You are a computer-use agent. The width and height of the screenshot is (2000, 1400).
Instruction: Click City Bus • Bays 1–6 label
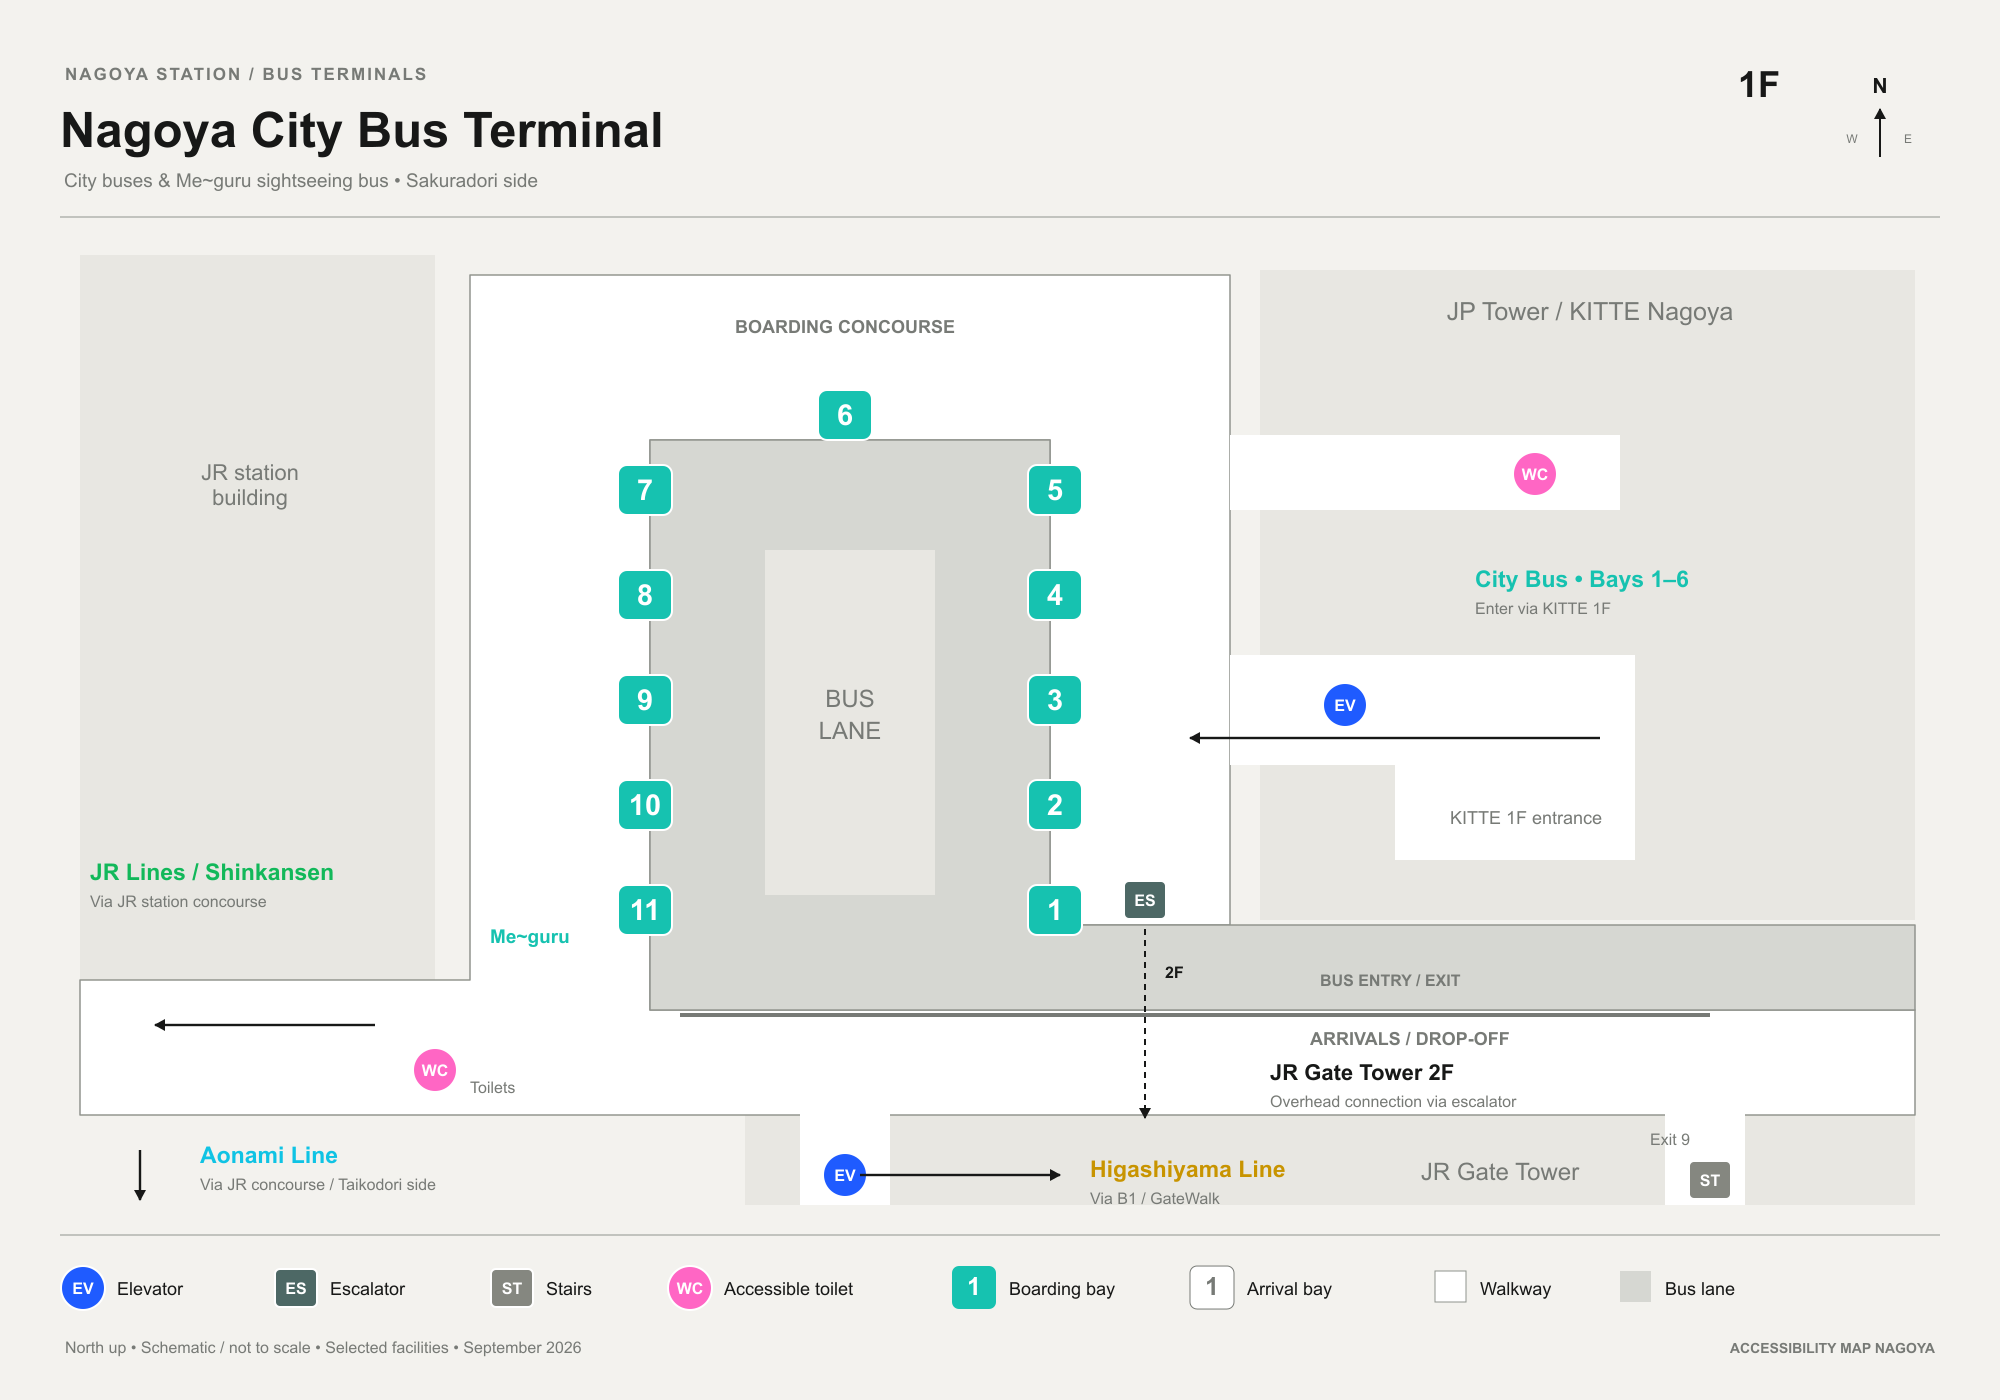pyautogui.click(x=1581, y=579)
